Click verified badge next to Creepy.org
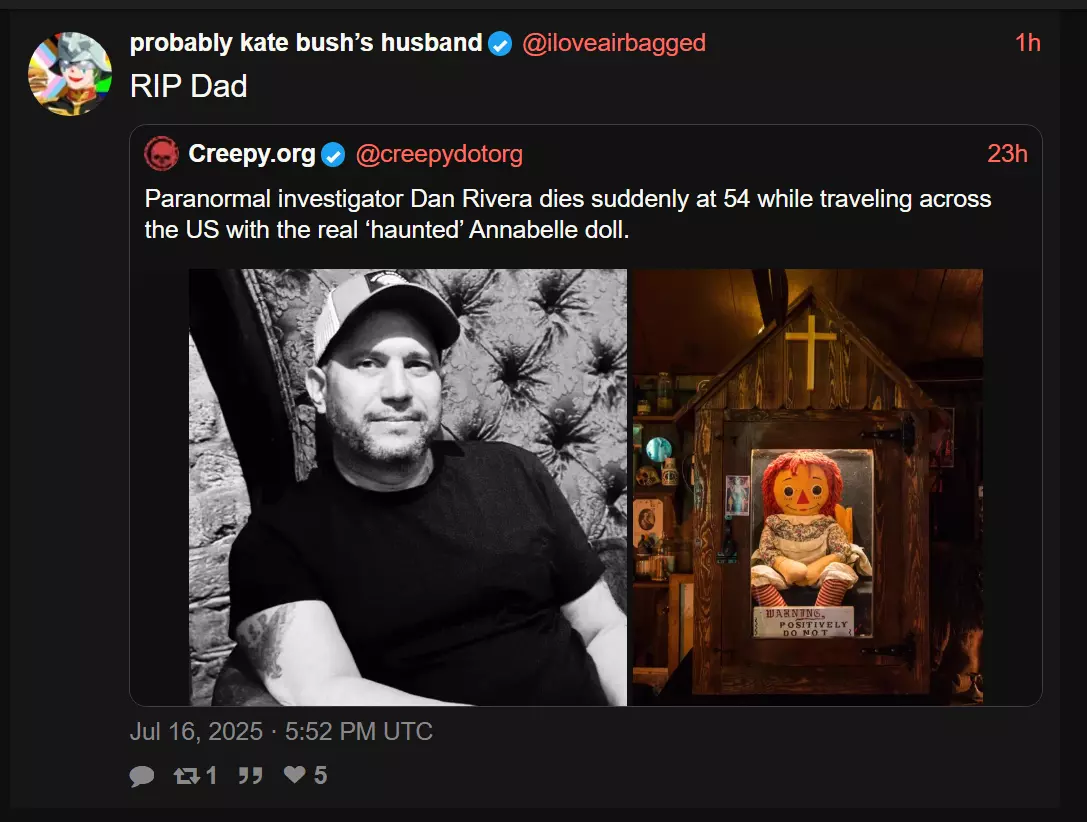 333,155
